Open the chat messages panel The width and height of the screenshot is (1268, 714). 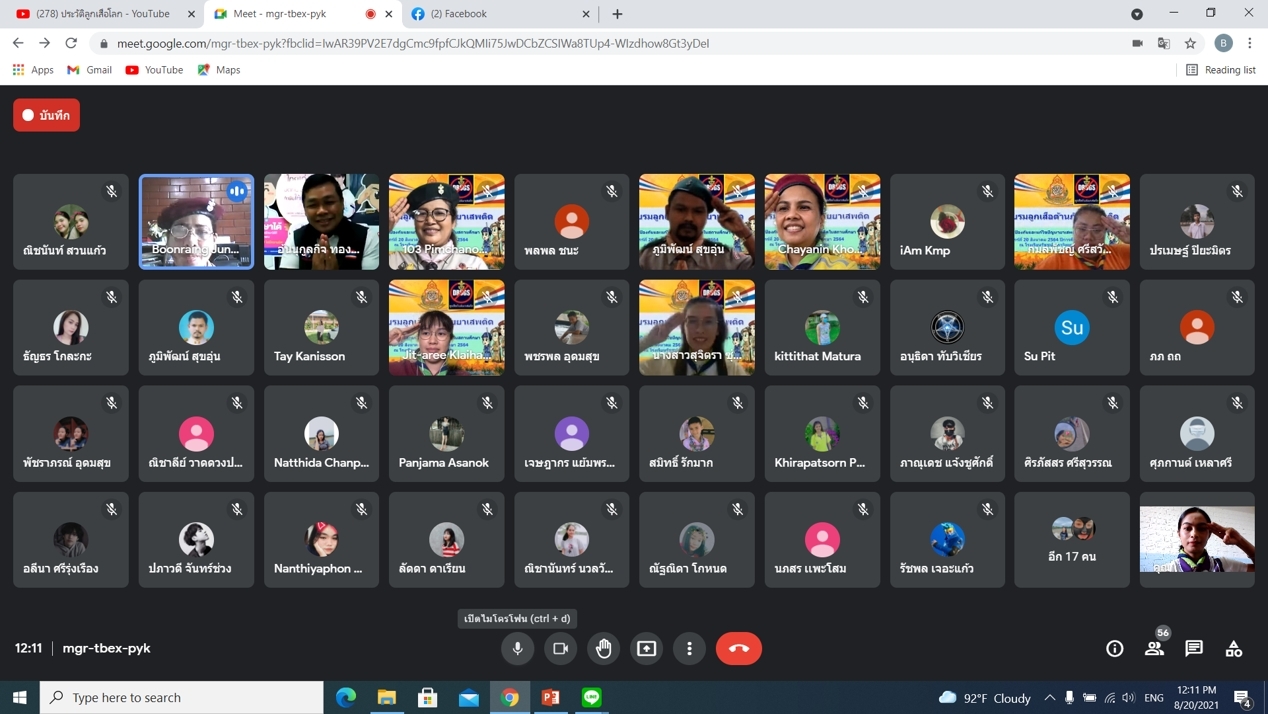(1194, 648)
